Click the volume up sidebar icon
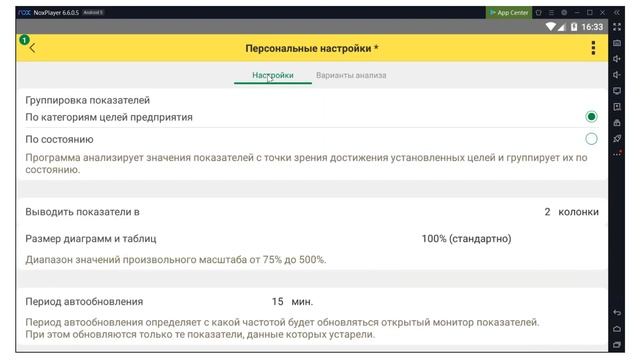640x360 pixels. click(x=617, y=59)
